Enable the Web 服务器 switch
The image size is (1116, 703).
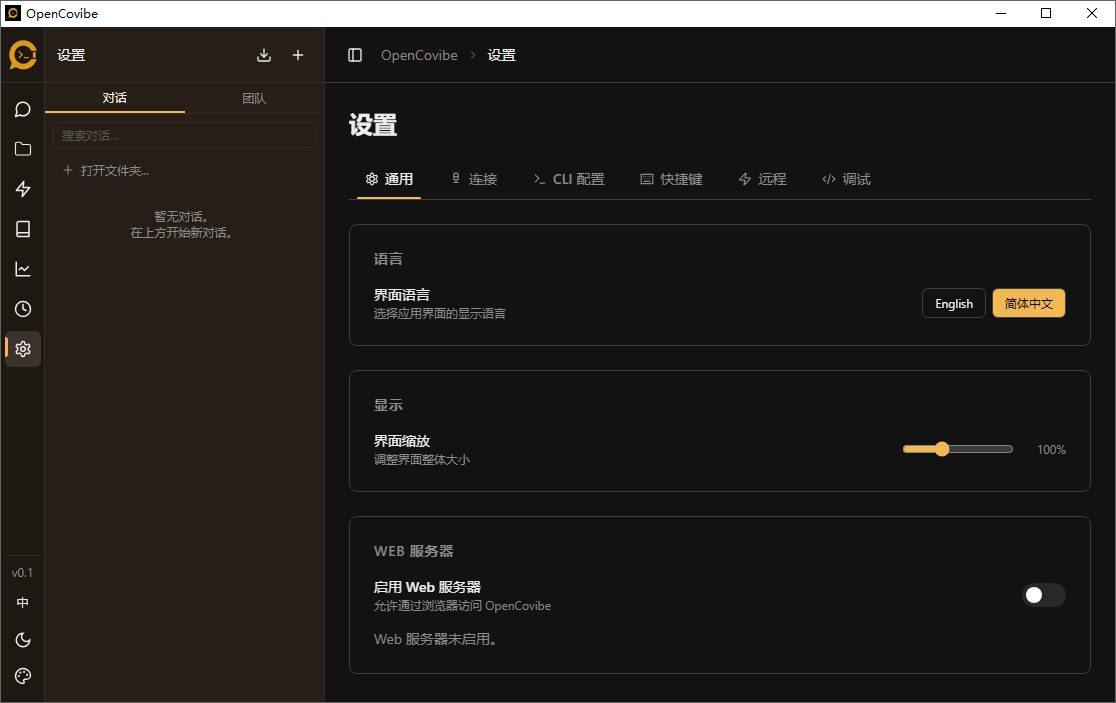[x=1043, y=595]
